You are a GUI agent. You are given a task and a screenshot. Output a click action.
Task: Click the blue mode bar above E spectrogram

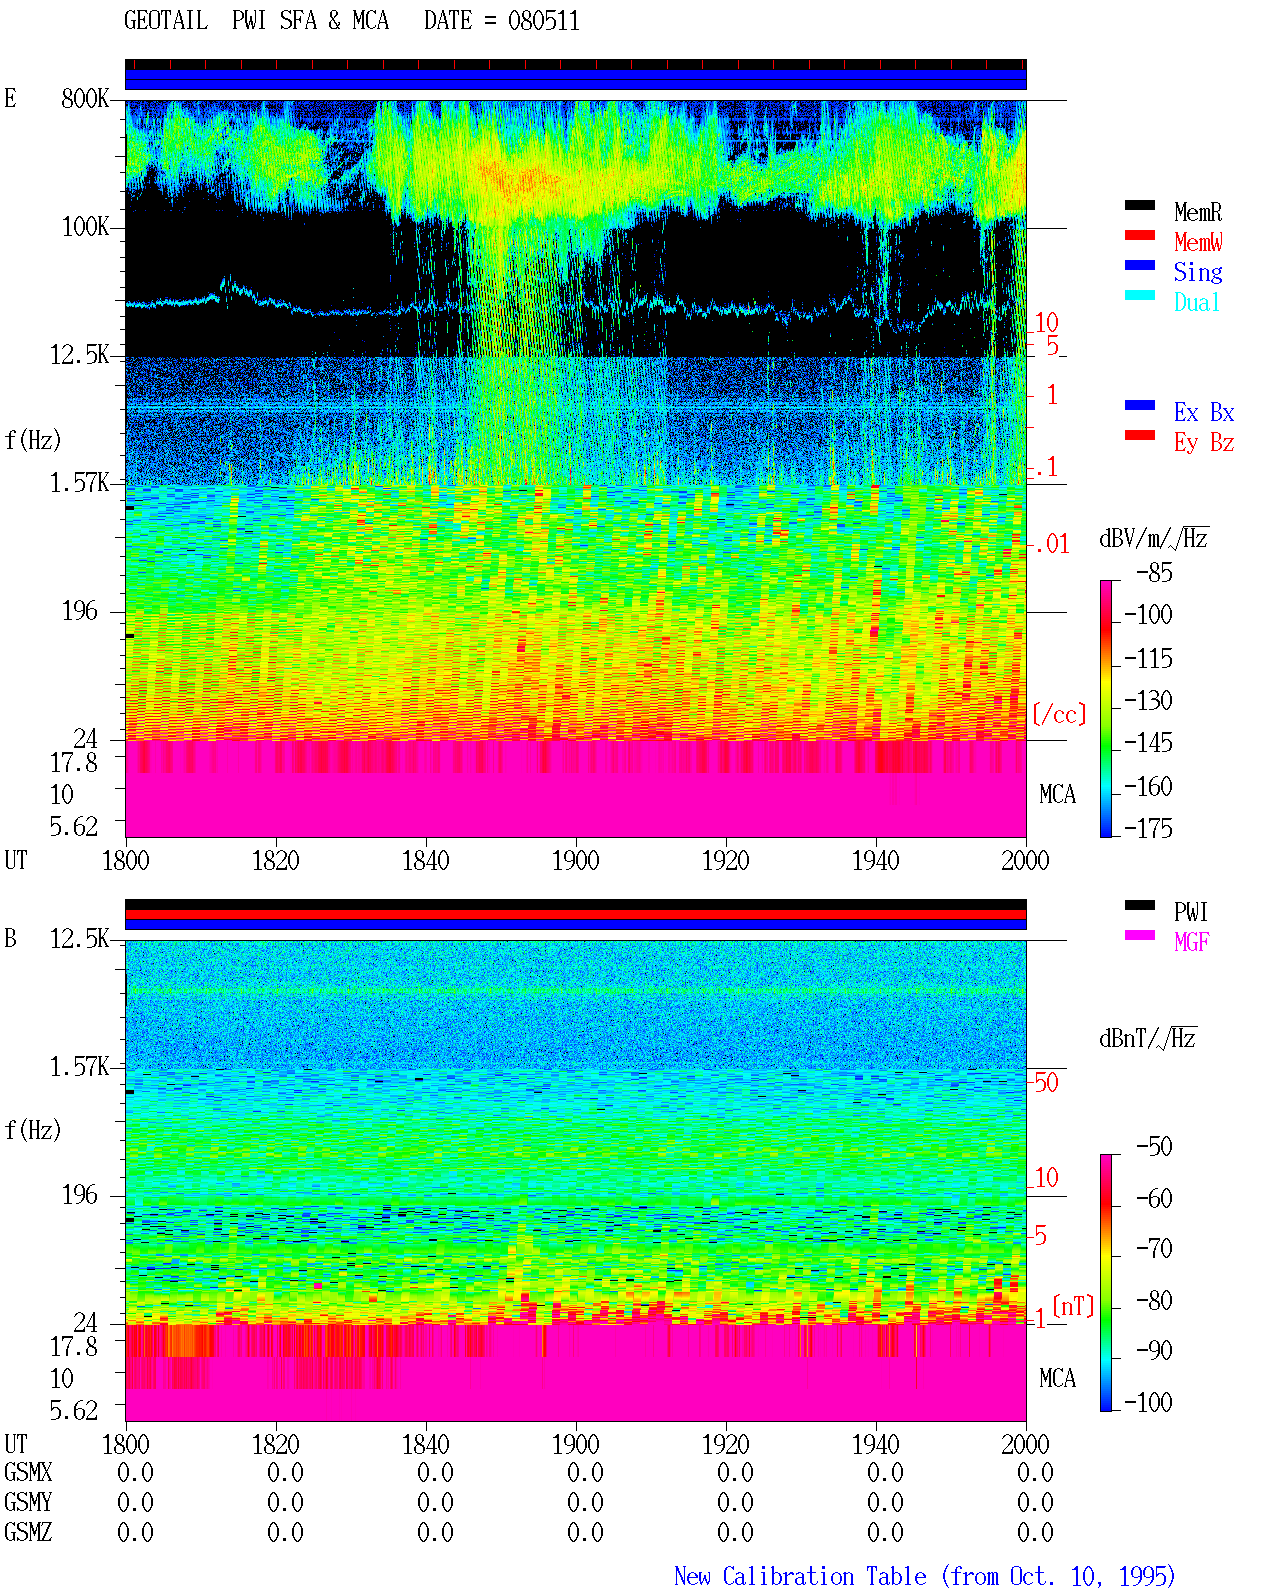tap(576, 79)
